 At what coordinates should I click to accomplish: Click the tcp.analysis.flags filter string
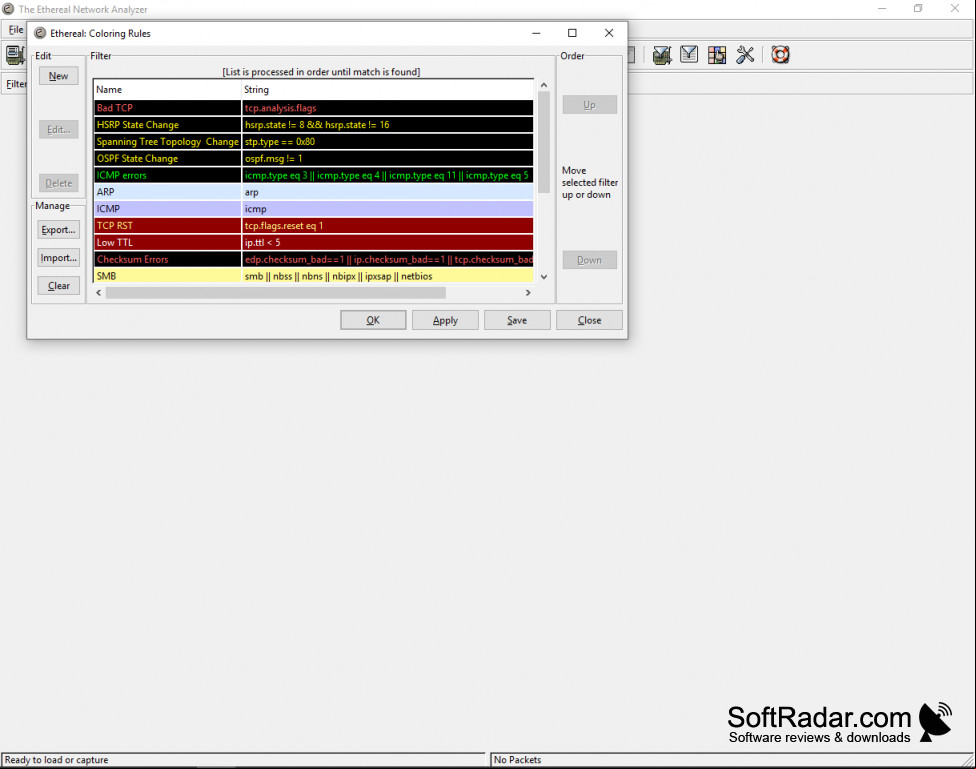[x=280, y=108]
